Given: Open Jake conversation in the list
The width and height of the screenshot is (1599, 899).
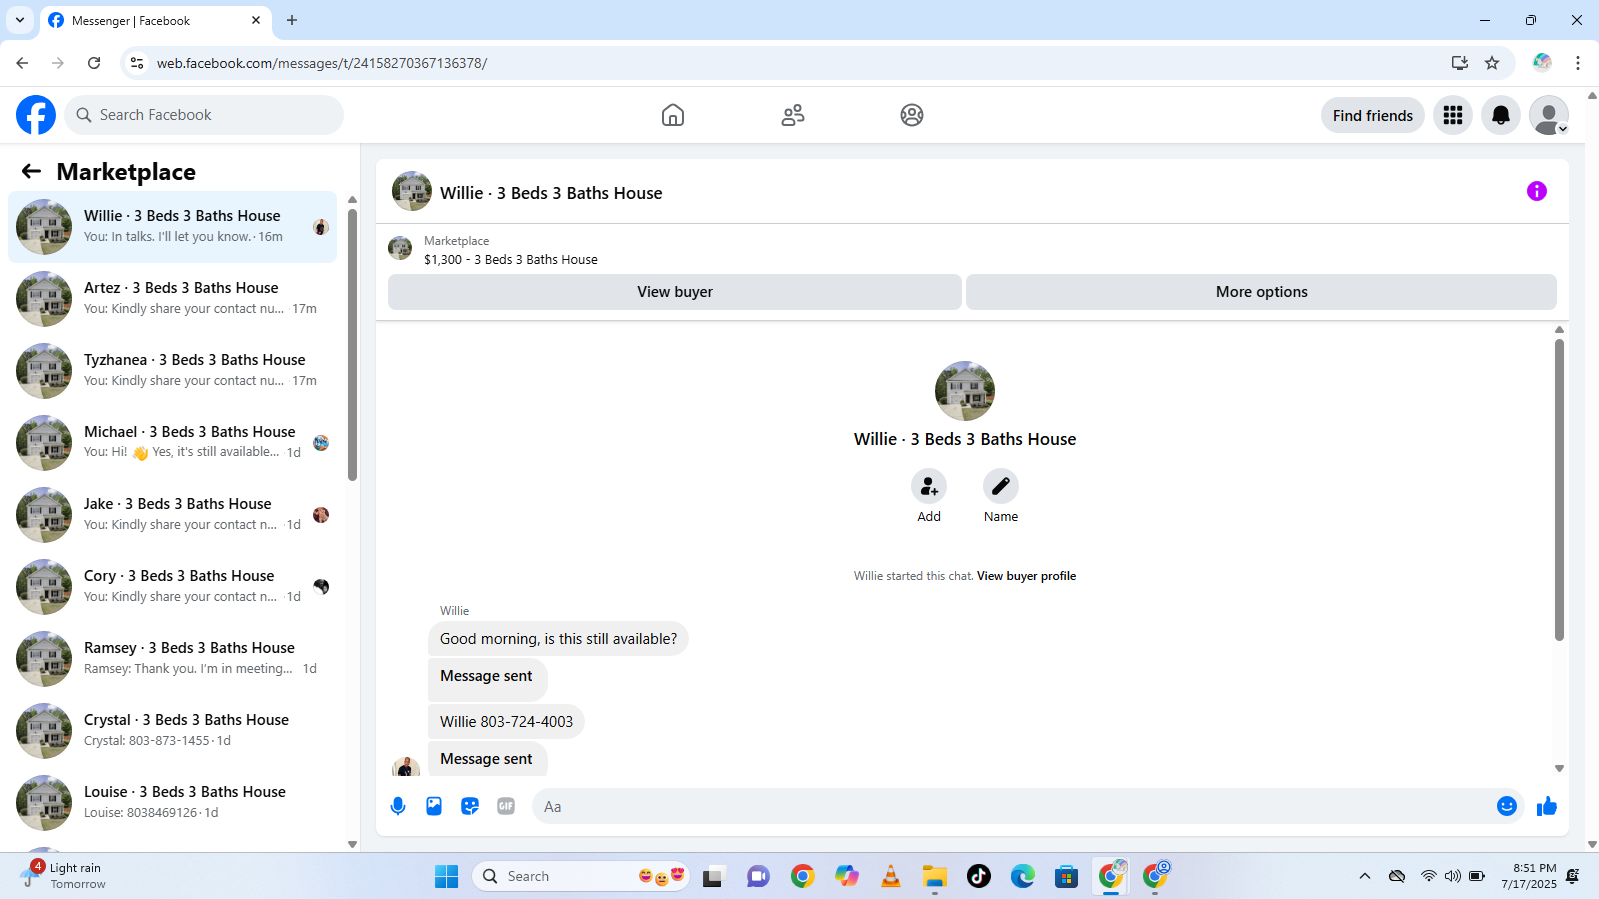Looking at the screenshot, I should (172, 515).
